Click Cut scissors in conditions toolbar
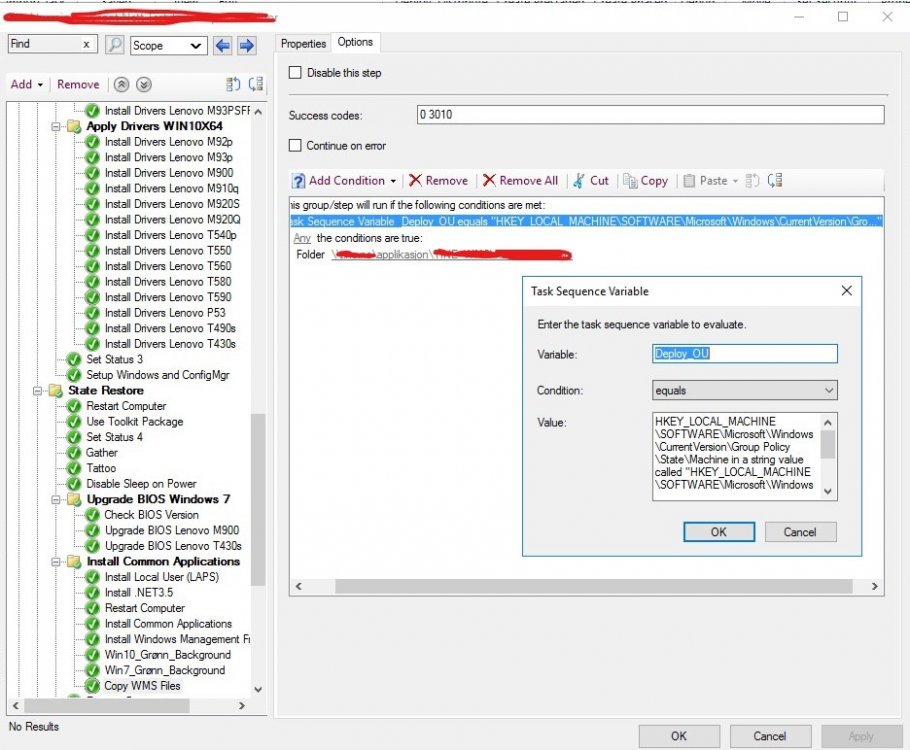Screen dimensions: 910x750 click(590, 181)
